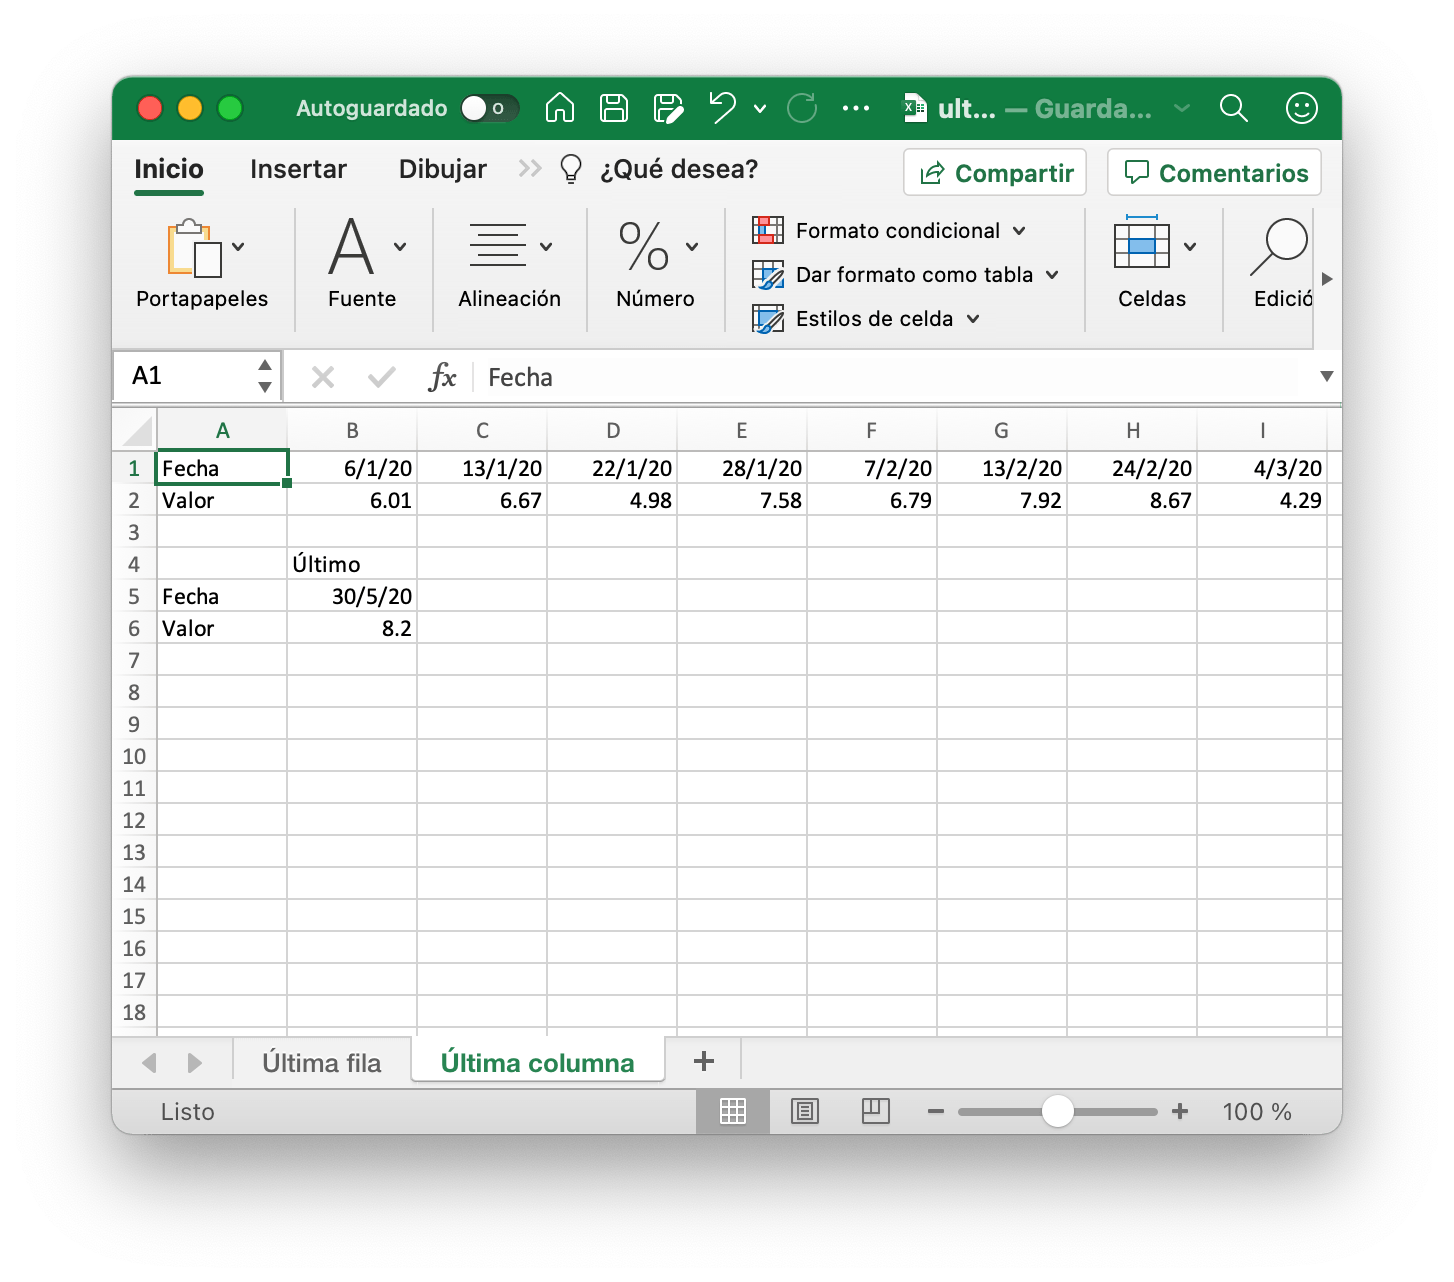Screen dimensions: 1454x1282
Task: Go to previous sheet with left arrow
Action: [x=149, y=1062]
